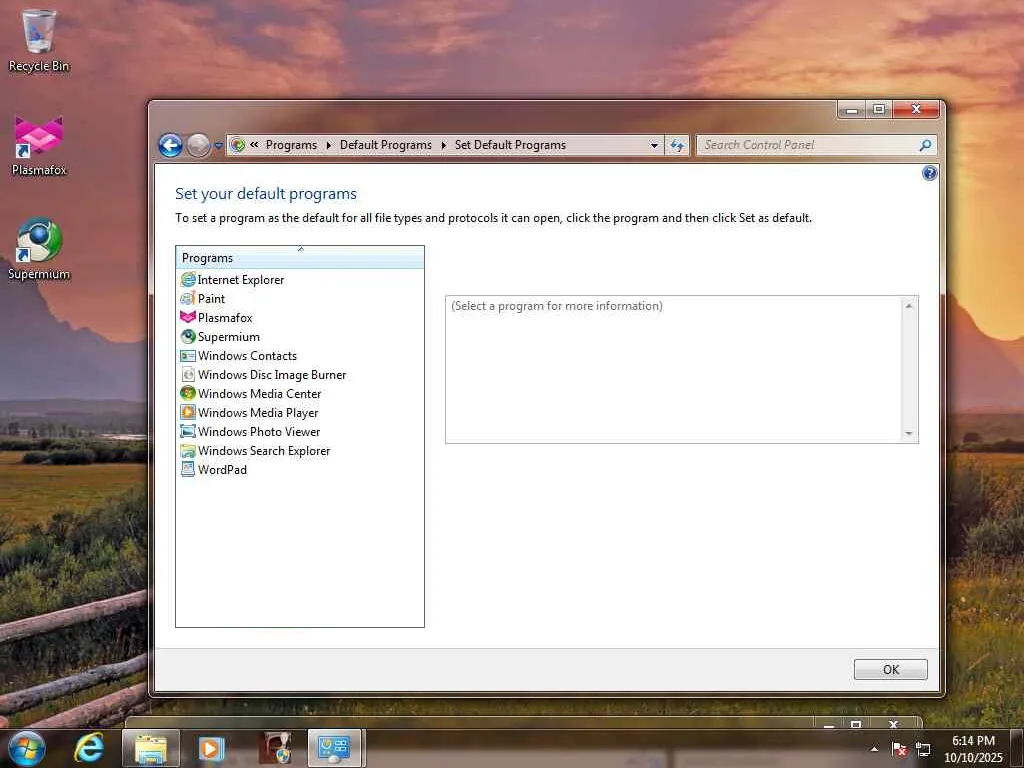This screenshot has width=1024, height=768.
Task: Select "Supermium" text in Programs list
Action: click(x=229, y=336)
